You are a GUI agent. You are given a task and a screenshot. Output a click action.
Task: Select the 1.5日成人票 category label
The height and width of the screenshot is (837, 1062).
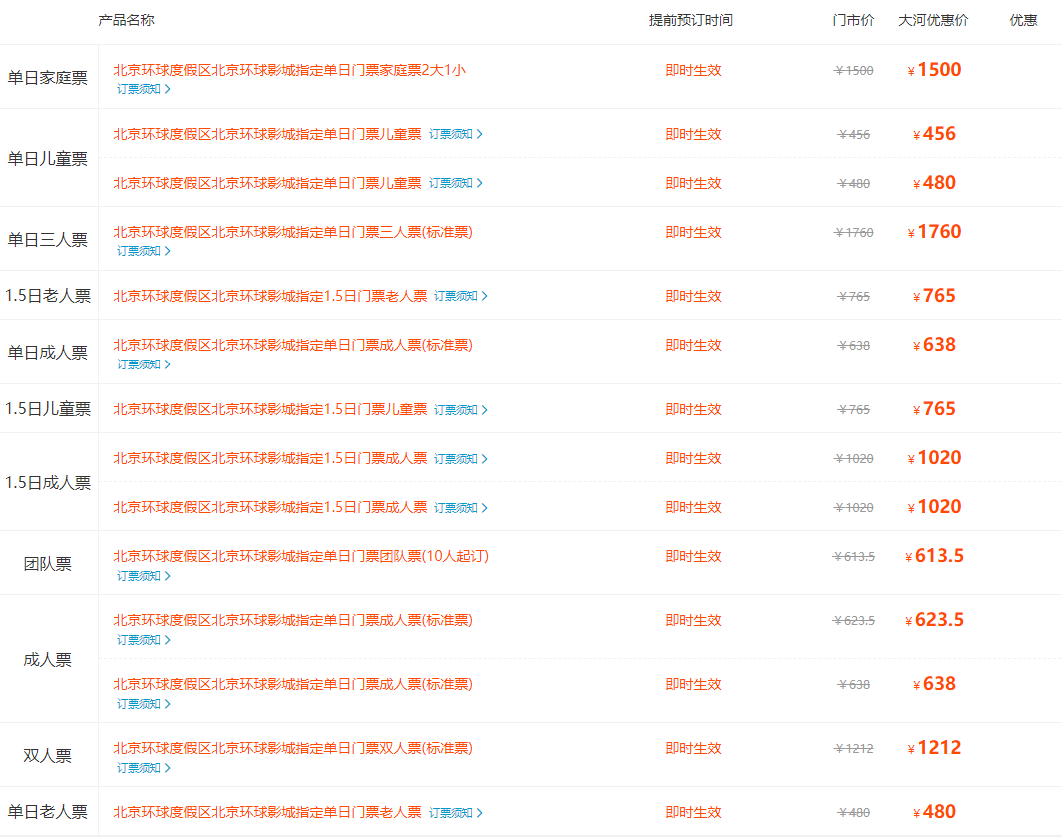tap(47, 483)
